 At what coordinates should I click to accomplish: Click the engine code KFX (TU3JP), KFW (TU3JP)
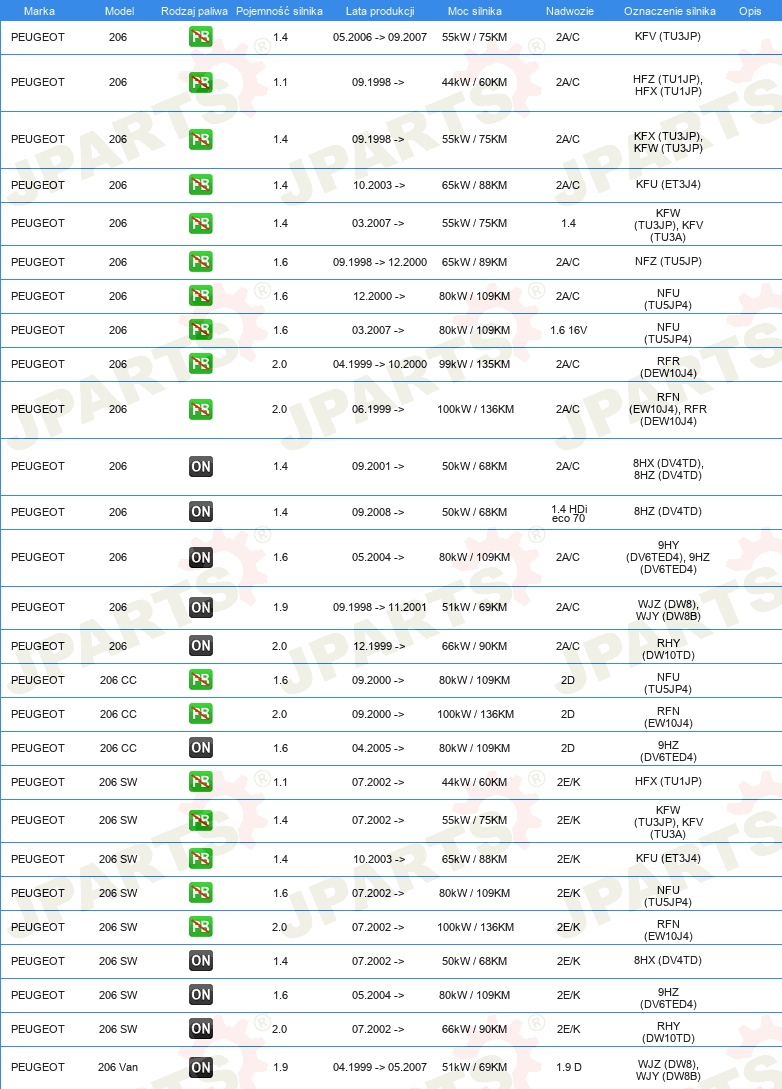click(668, 142)
